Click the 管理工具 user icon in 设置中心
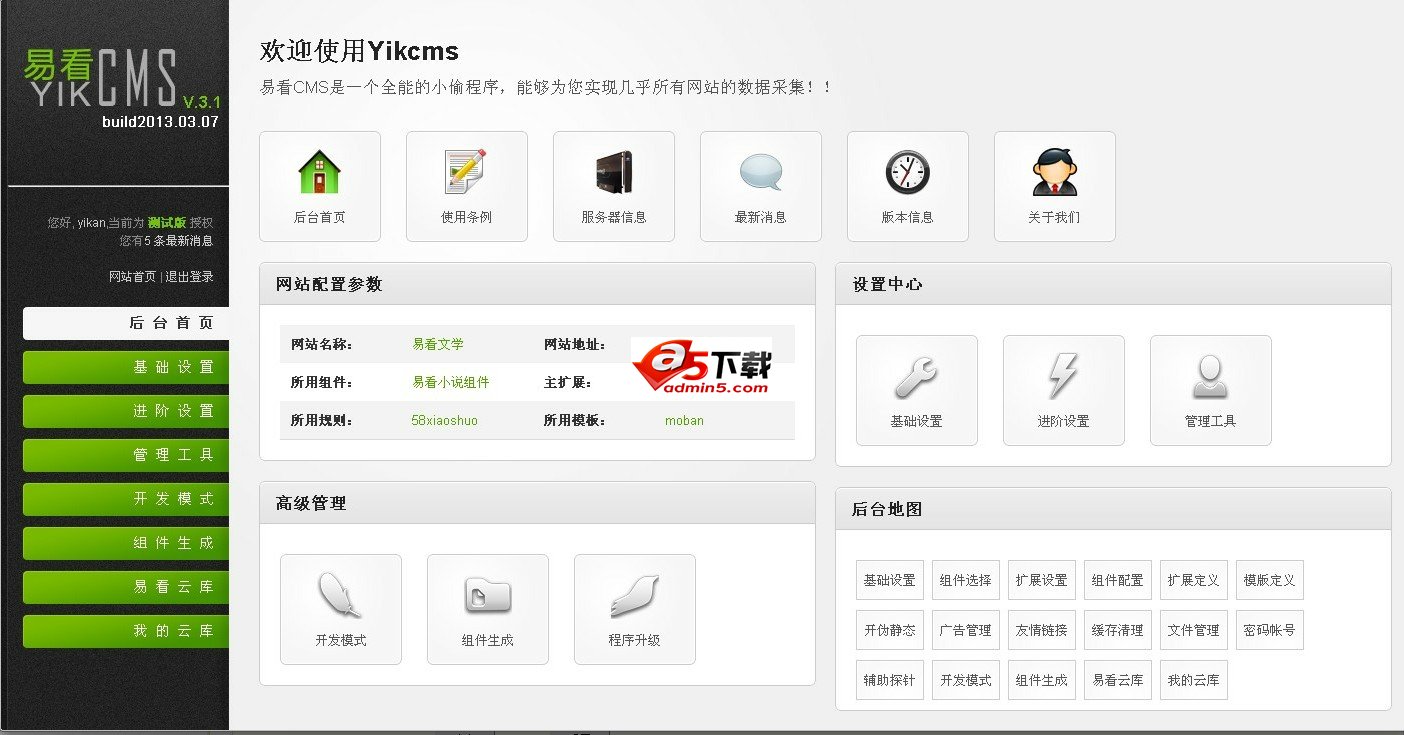Viewport: 1404px width, 735px height. point(1211,390)
